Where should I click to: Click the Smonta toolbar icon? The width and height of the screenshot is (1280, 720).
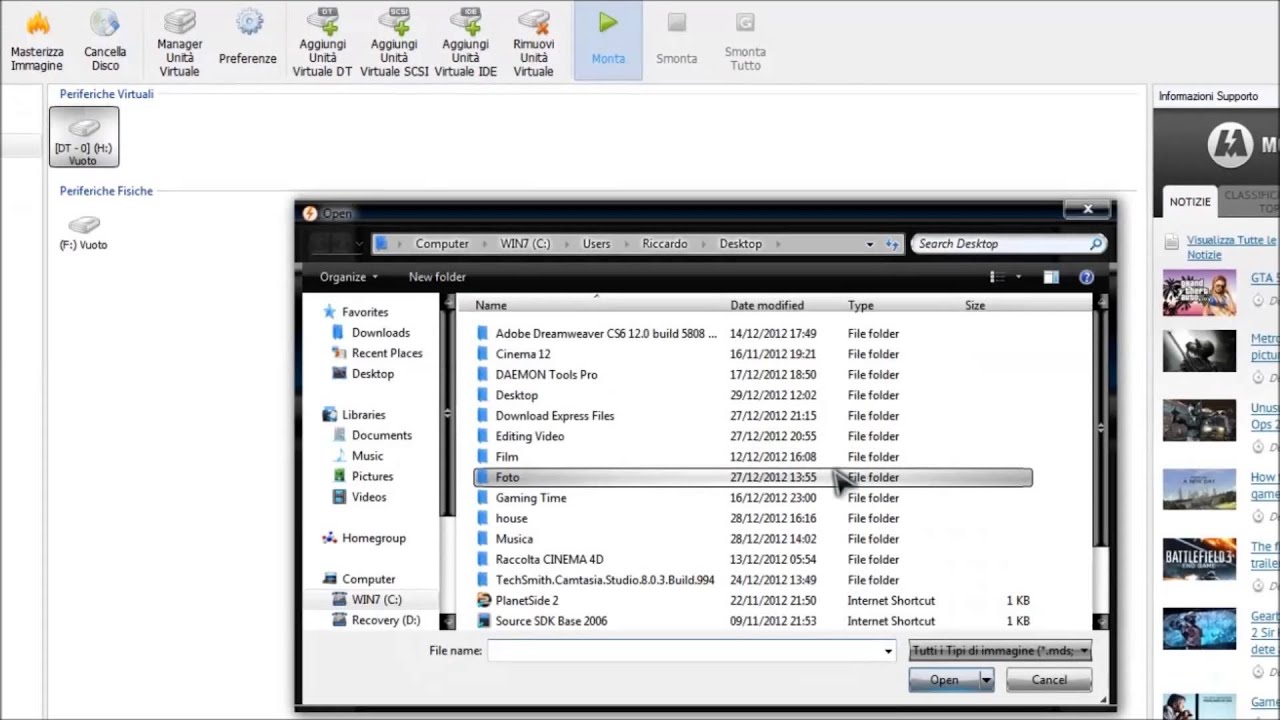point(677,40)
